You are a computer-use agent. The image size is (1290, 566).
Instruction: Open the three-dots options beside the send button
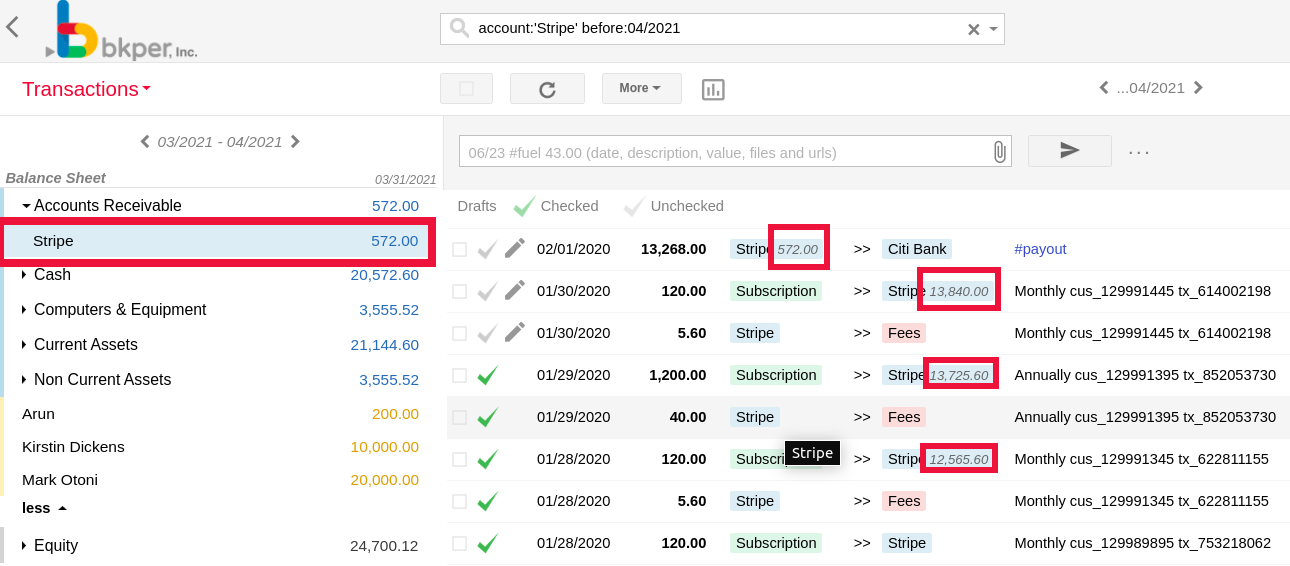coord(1139,152)
